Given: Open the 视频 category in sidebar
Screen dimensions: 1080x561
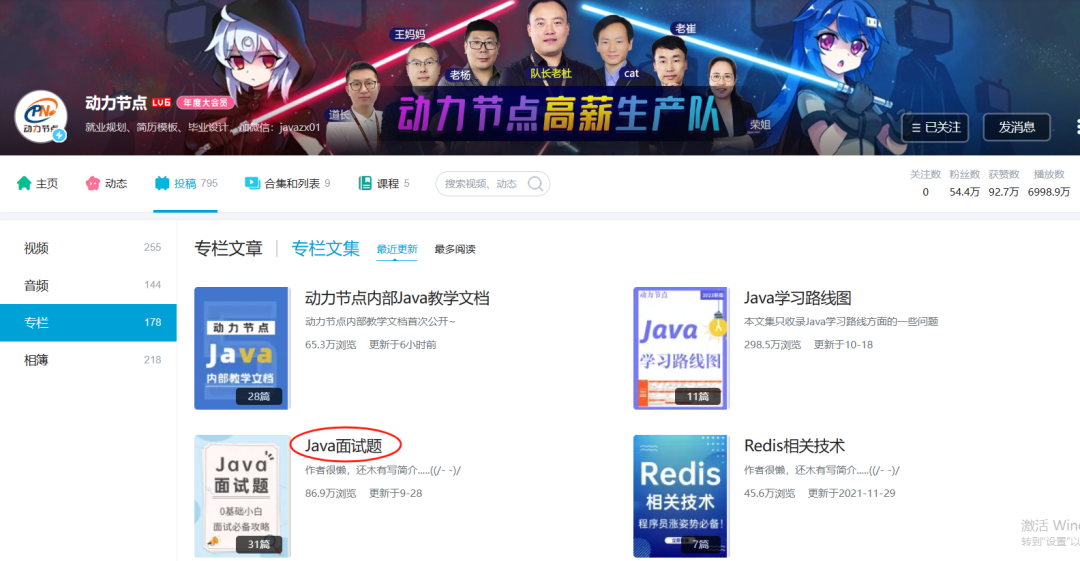Looking at the screenshot, I should point(37,248).
